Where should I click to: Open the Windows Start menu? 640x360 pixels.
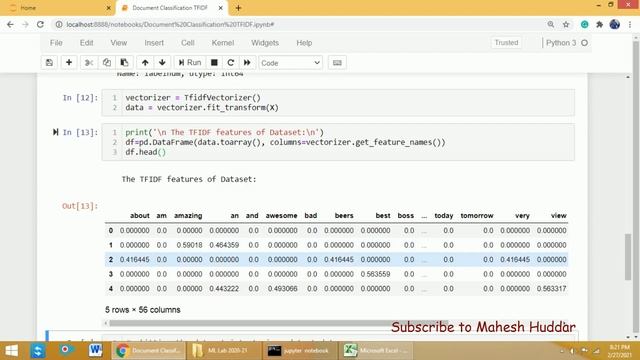(x=11, y=351)
